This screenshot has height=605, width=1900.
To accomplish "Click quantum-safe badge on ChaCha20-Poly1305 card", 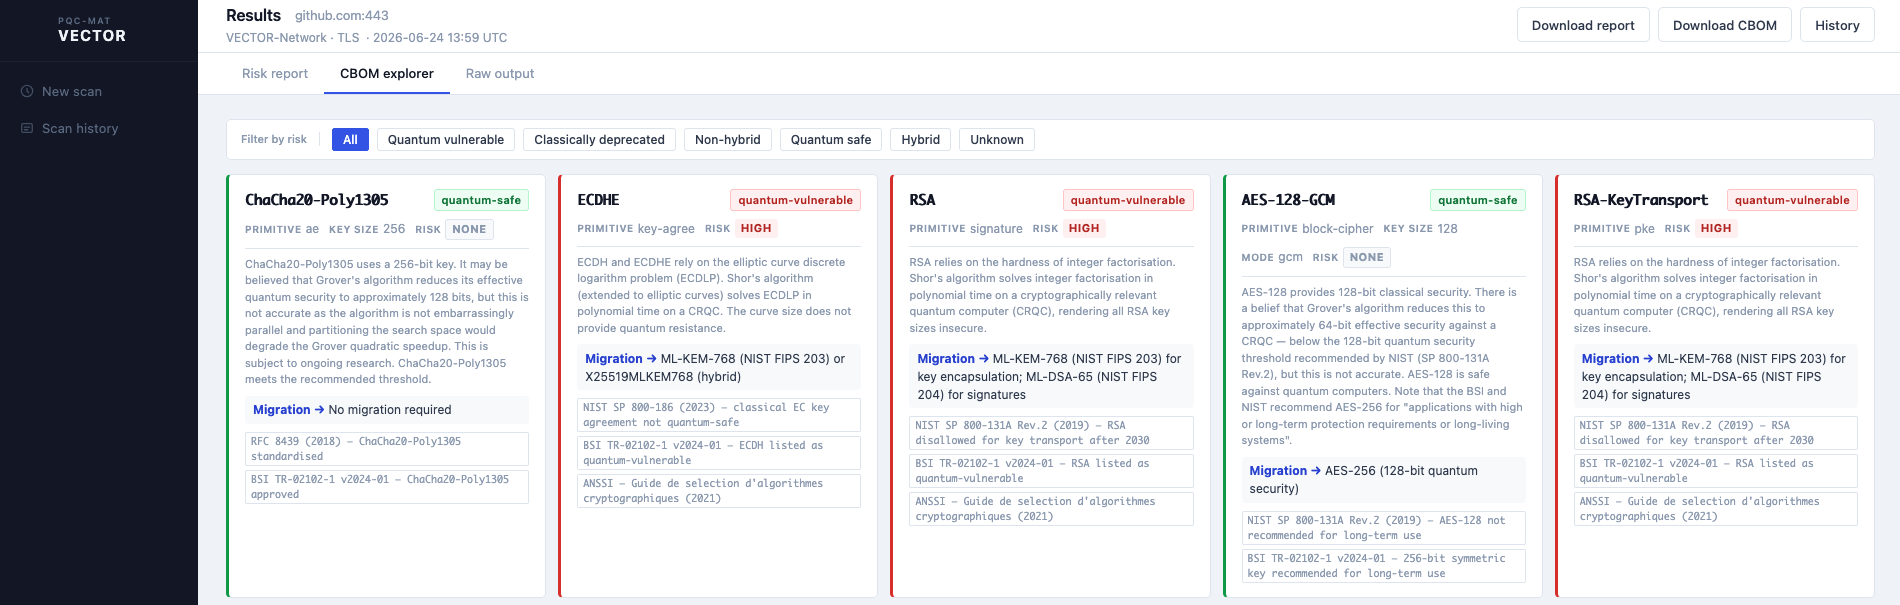I will [x=481, y=200].
